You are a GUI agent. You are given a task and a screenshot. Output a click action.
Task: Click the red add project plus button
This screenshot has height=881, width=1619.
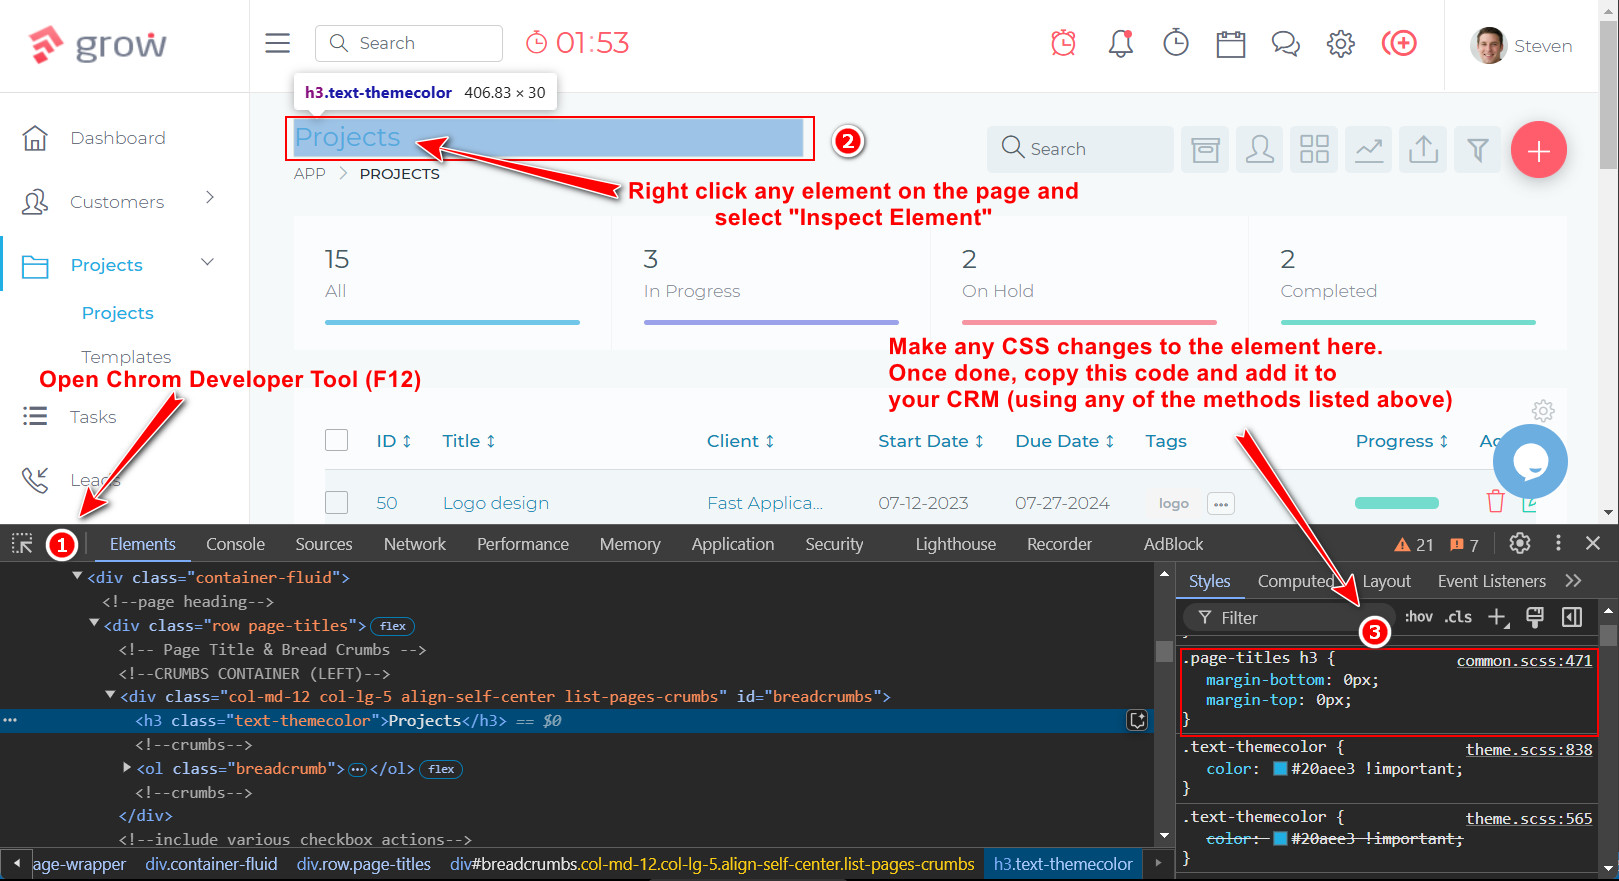click(1538, 150)
